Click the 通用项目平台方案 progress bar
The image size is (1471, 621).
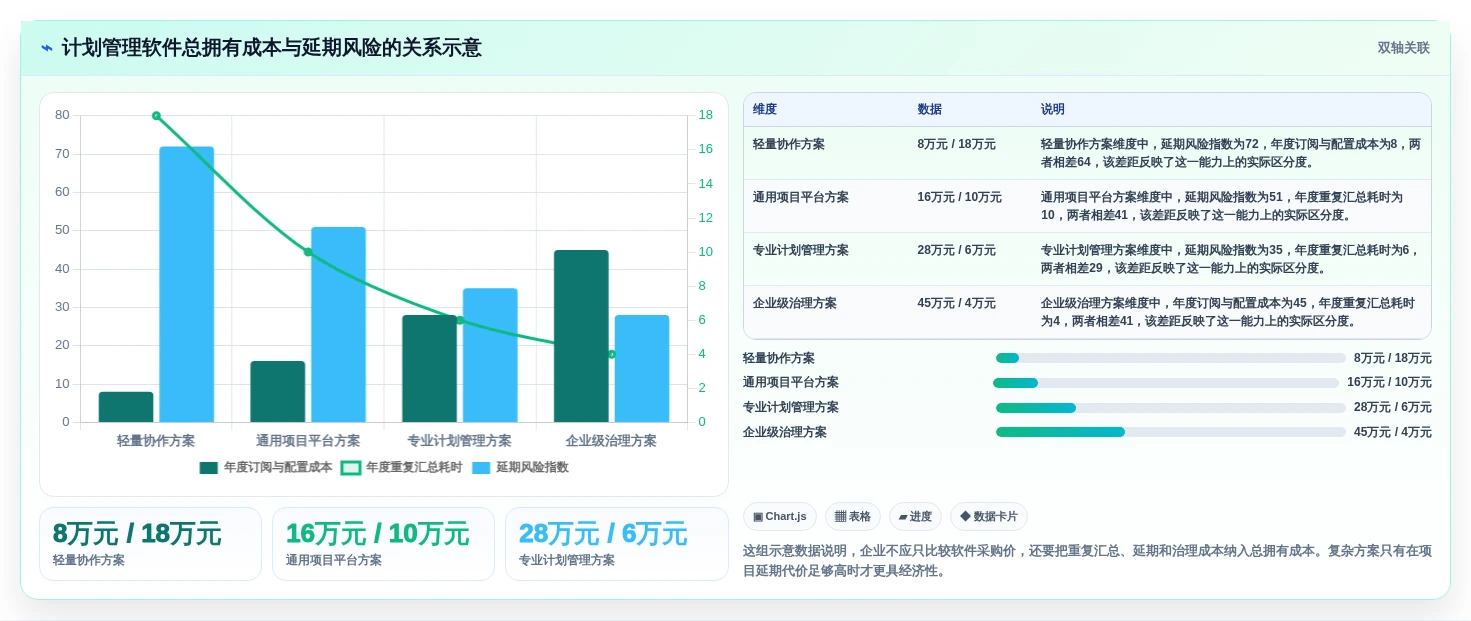(x=1166, y=383)
